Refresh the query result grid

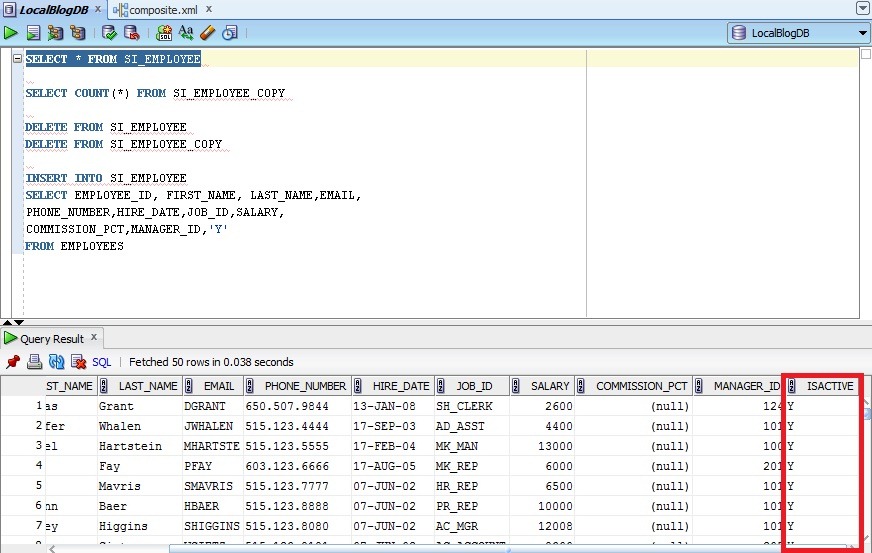[56, 362]
